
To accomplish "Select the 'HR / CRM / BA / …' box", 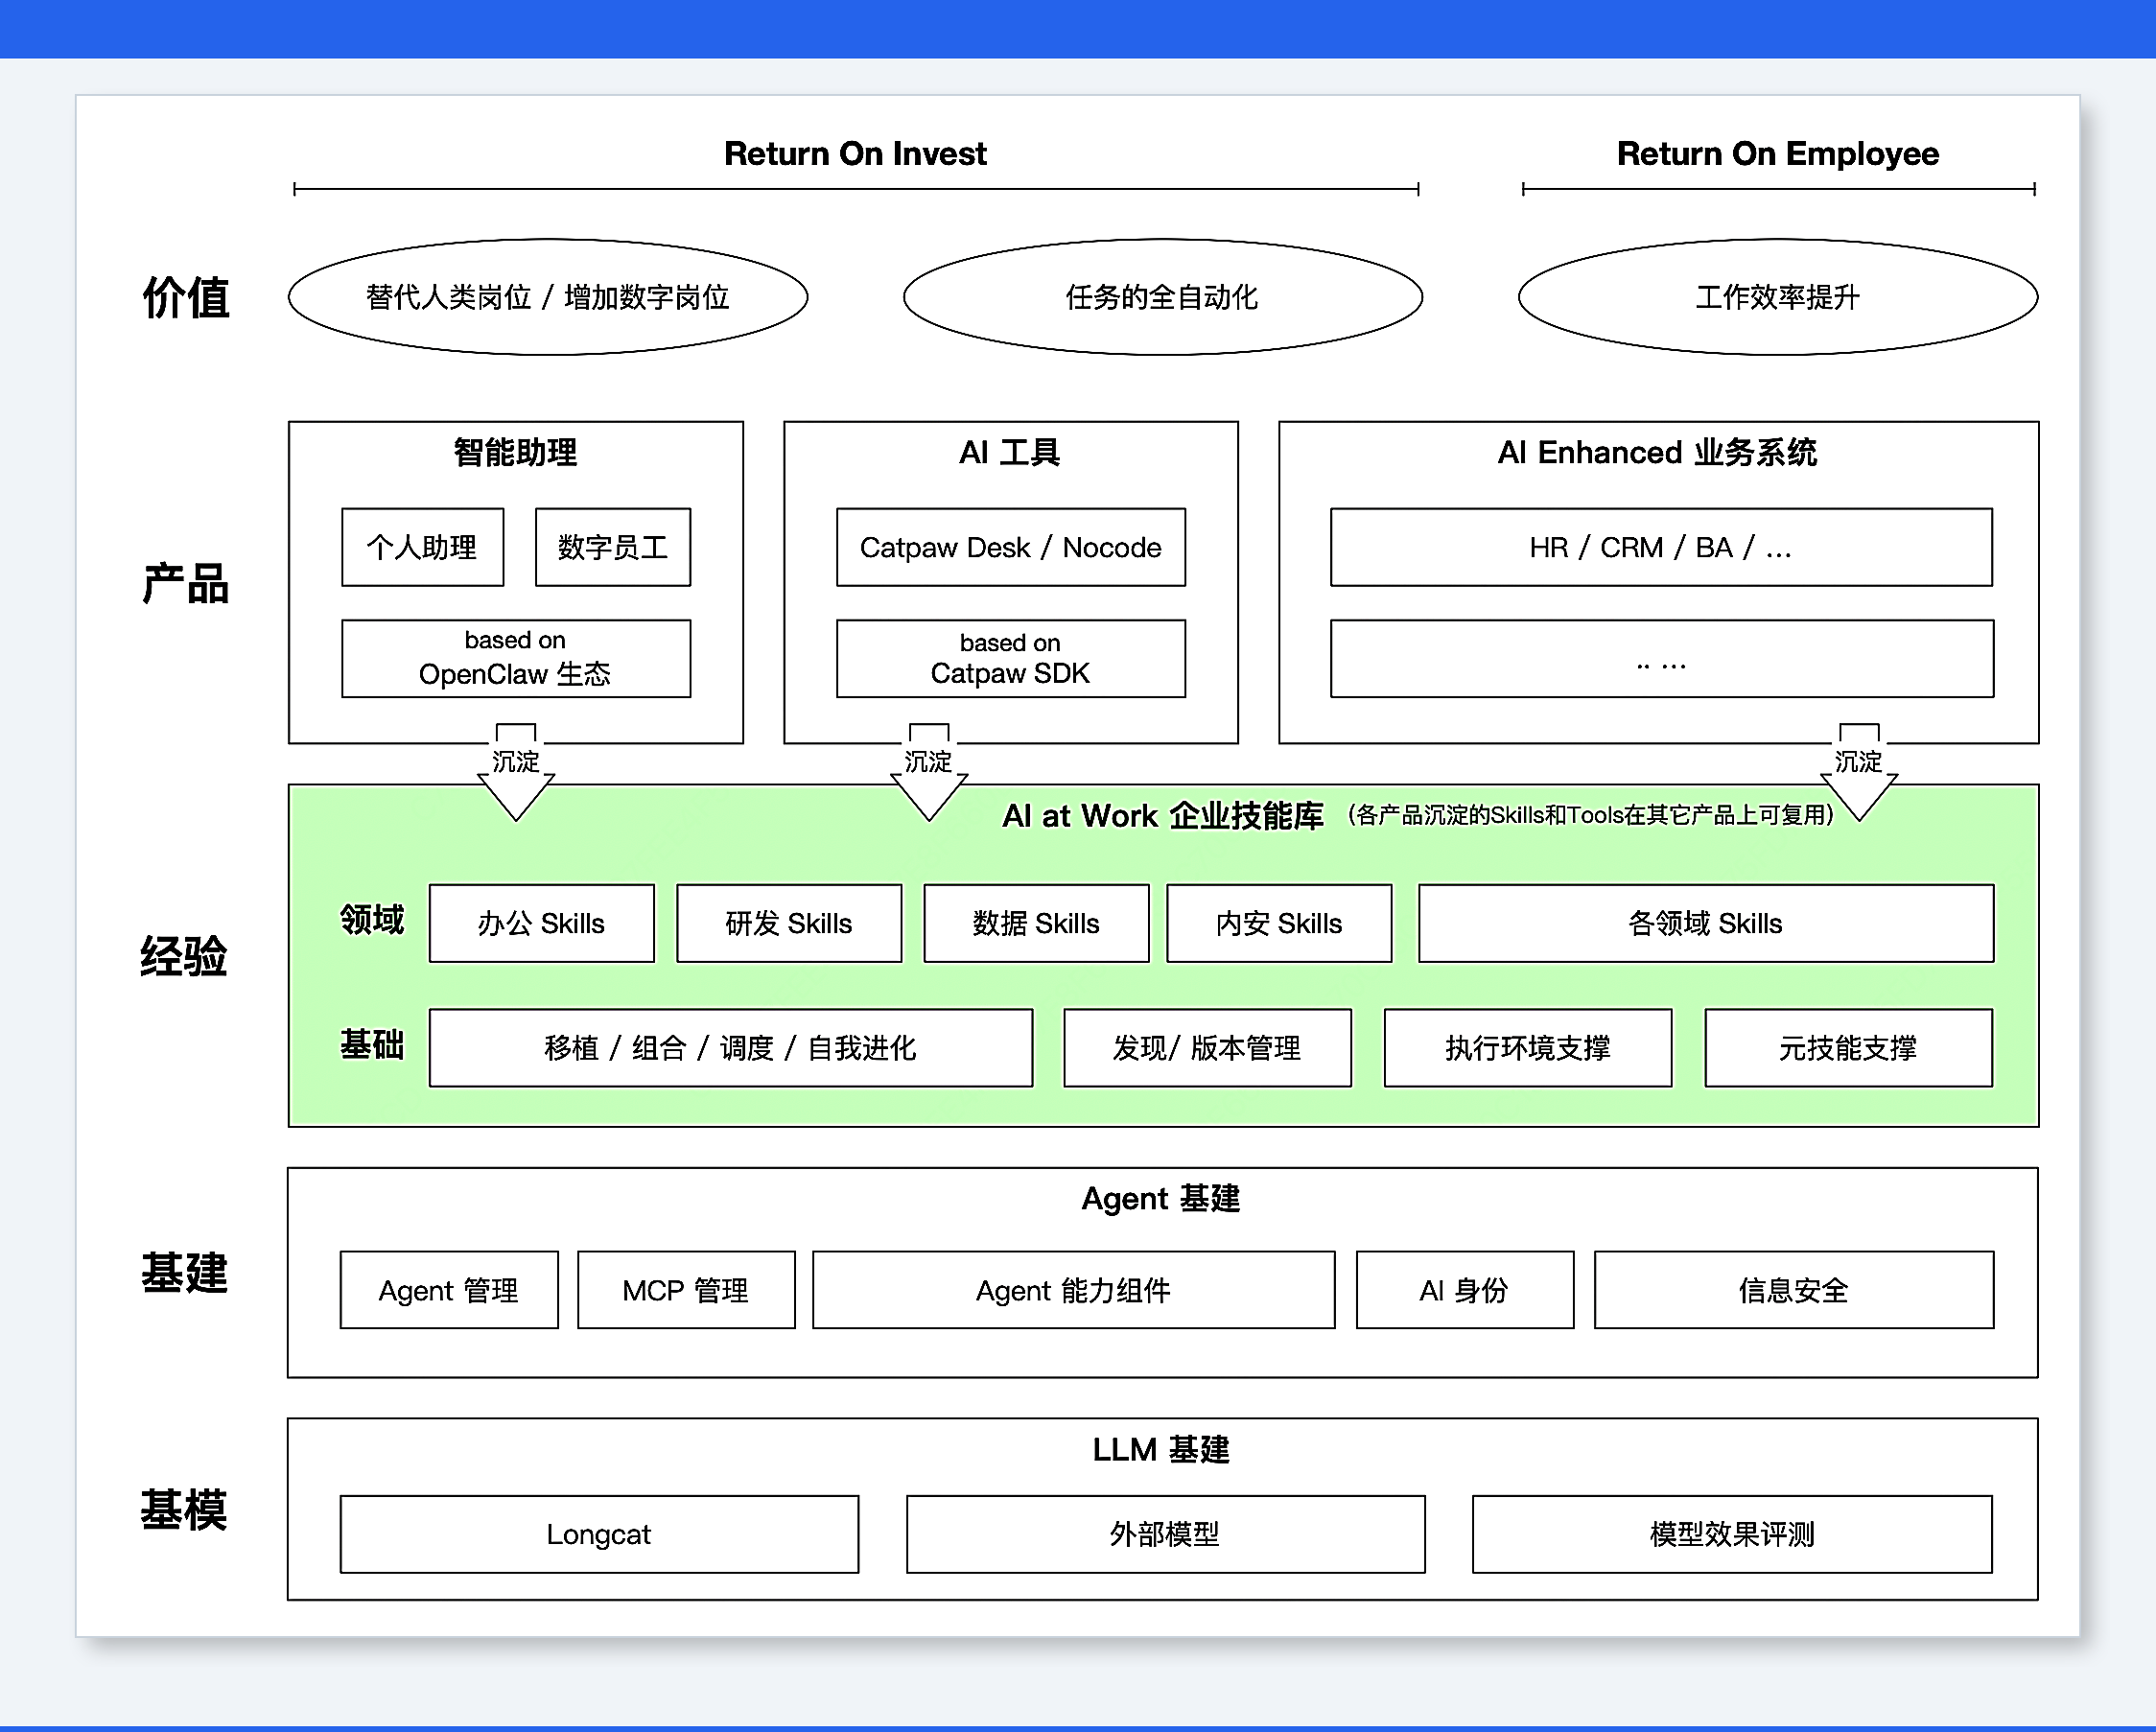I will click(x=1661, y=547).
